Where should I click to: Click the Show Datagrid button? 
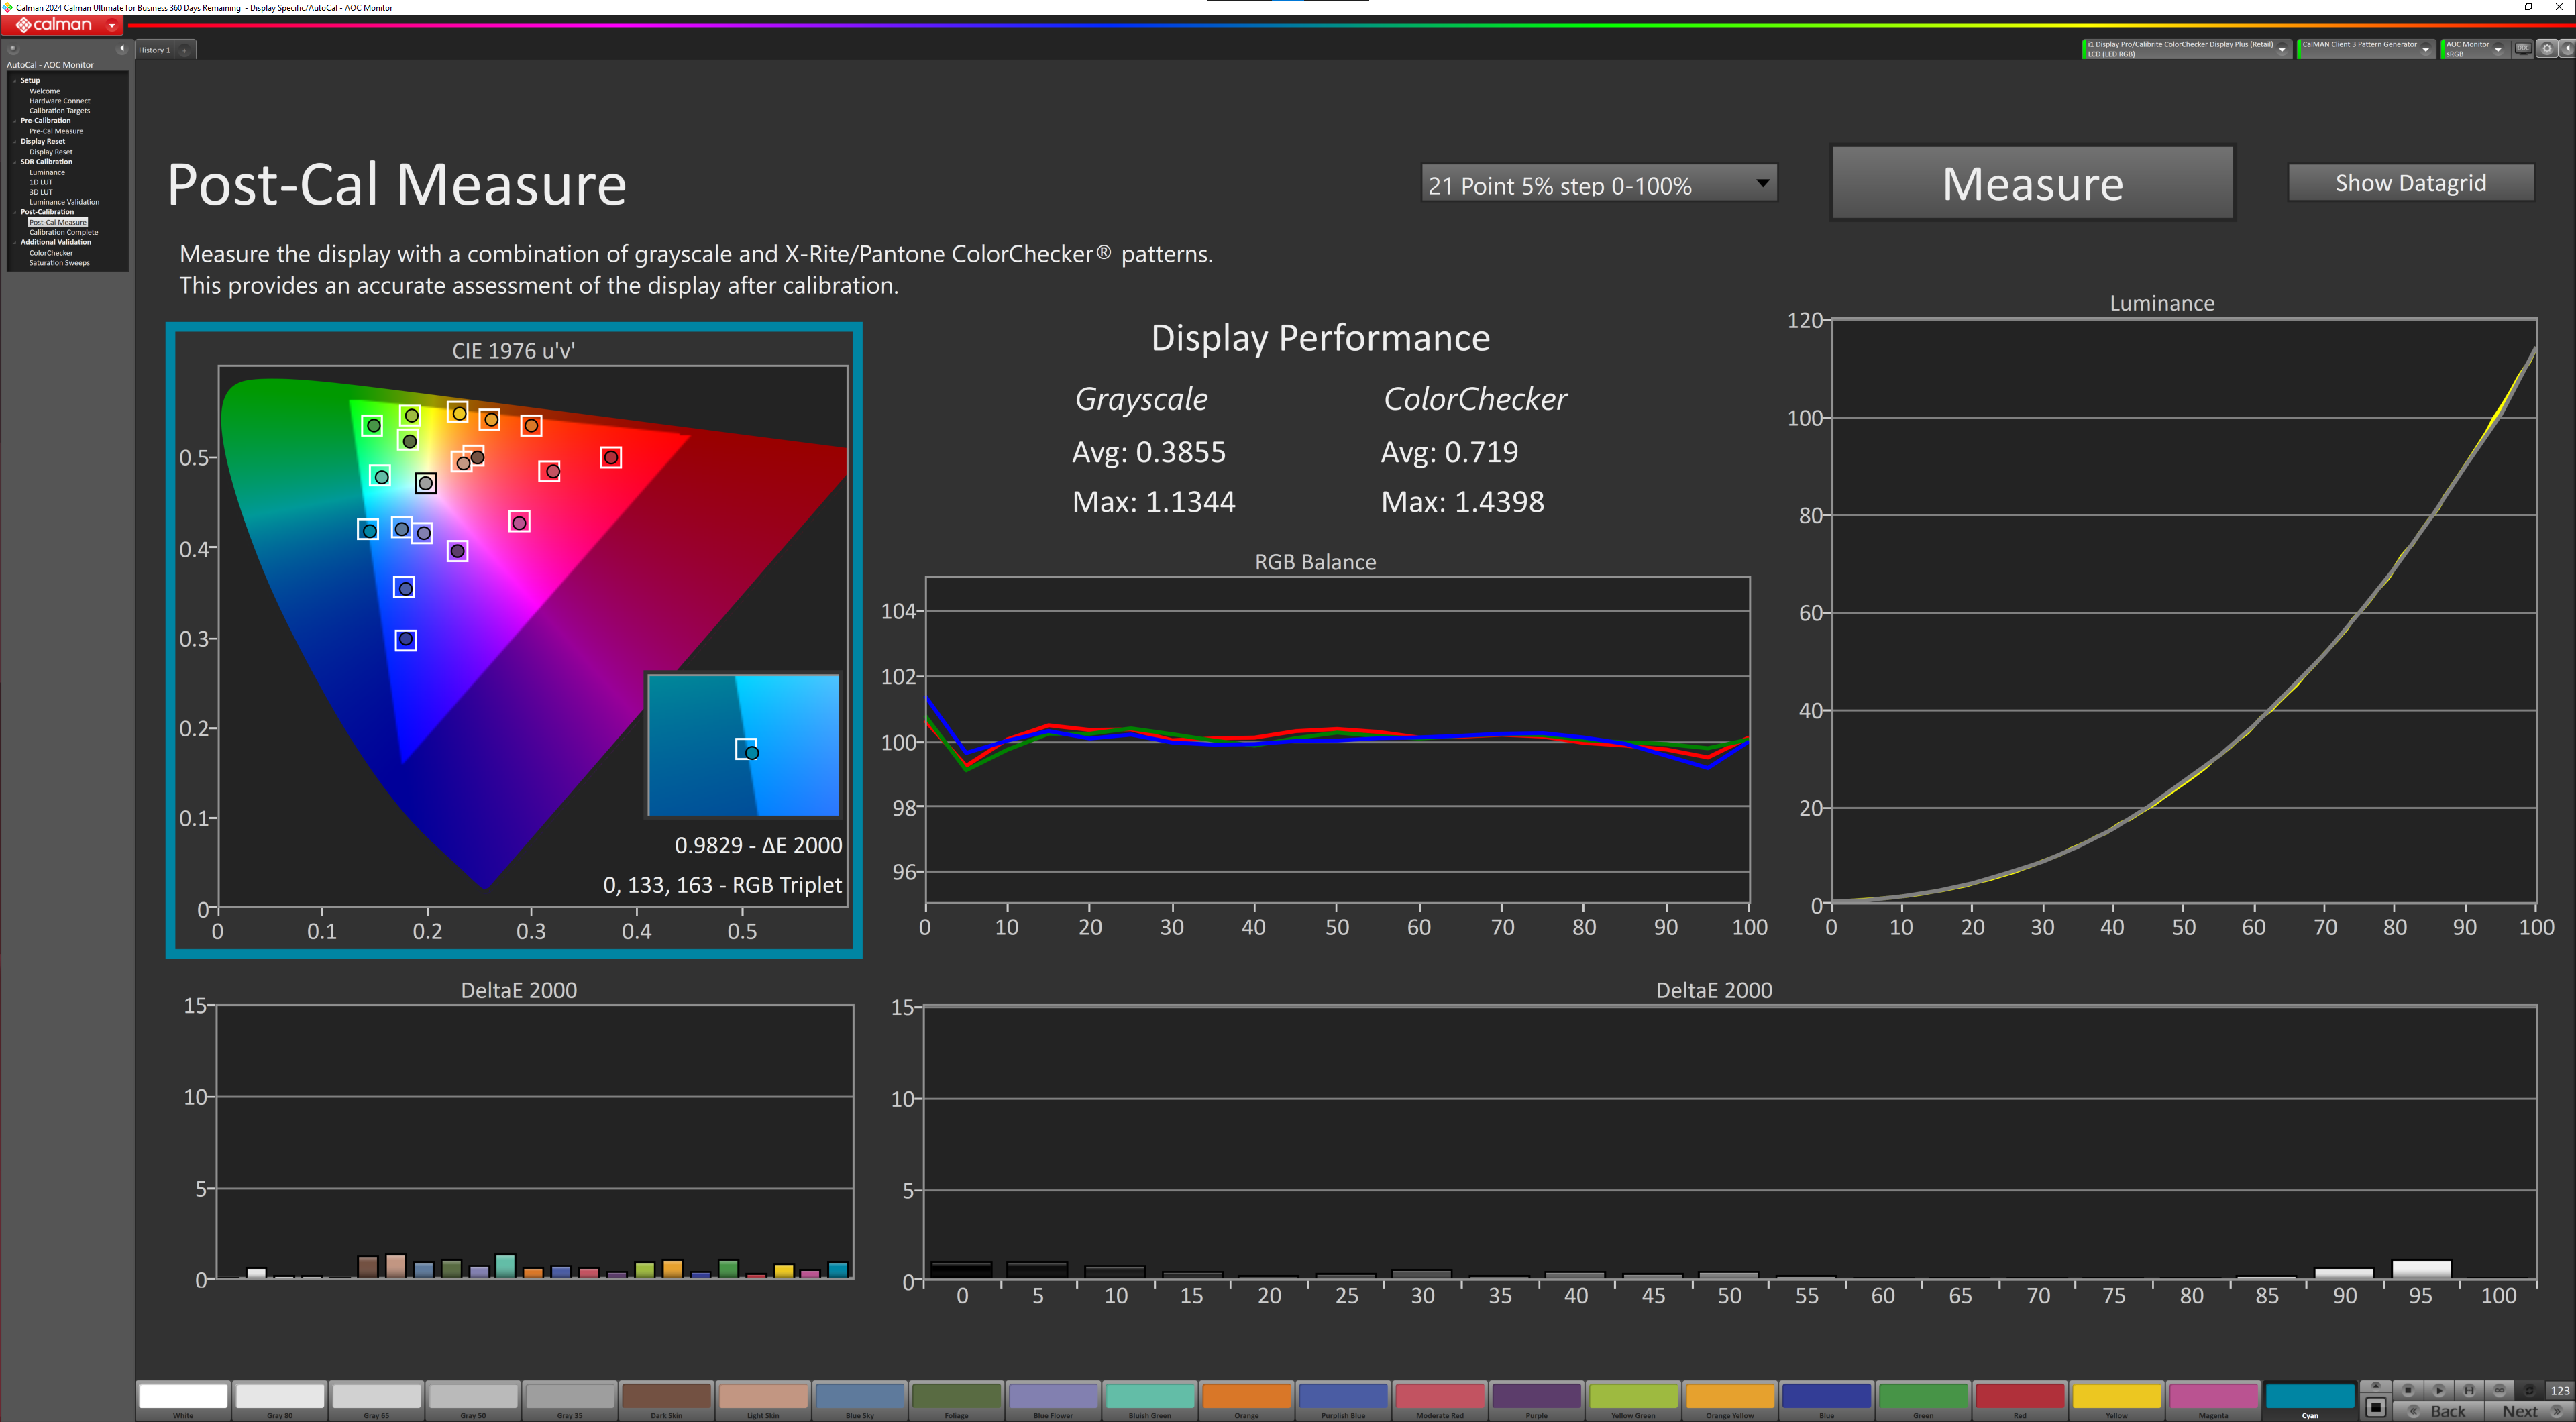point(2409,183)
